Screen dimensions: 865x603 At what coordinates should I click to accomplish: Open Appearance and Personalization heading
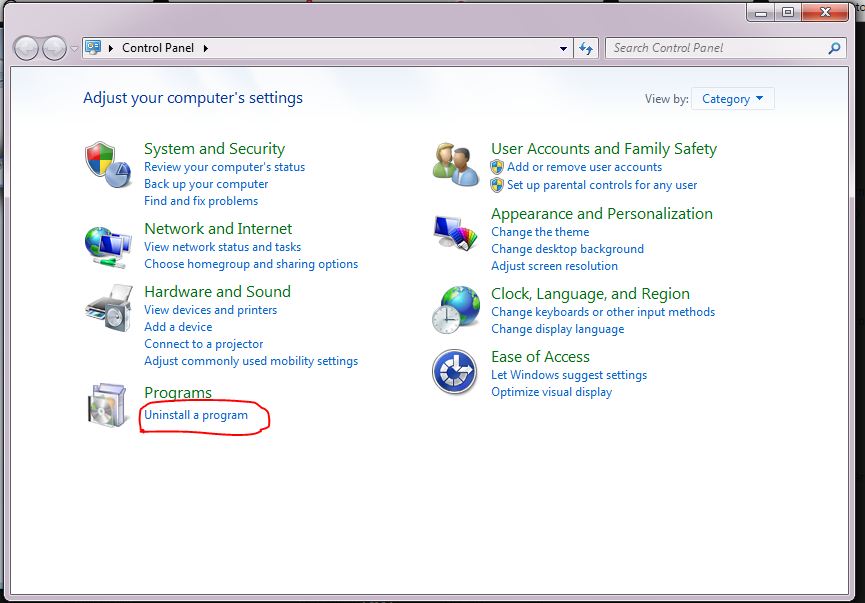[x=602, y=214]
